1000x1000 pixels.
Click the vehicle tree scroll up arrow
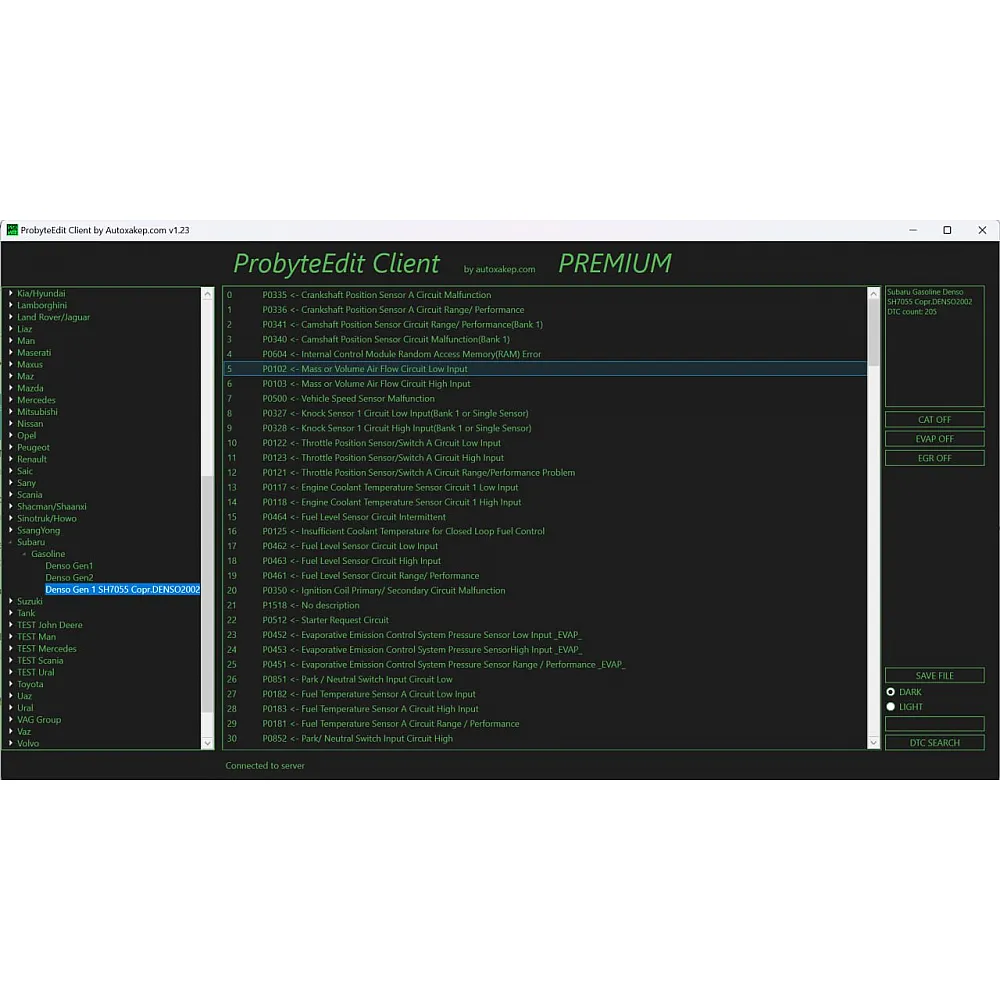pos(208,294)
